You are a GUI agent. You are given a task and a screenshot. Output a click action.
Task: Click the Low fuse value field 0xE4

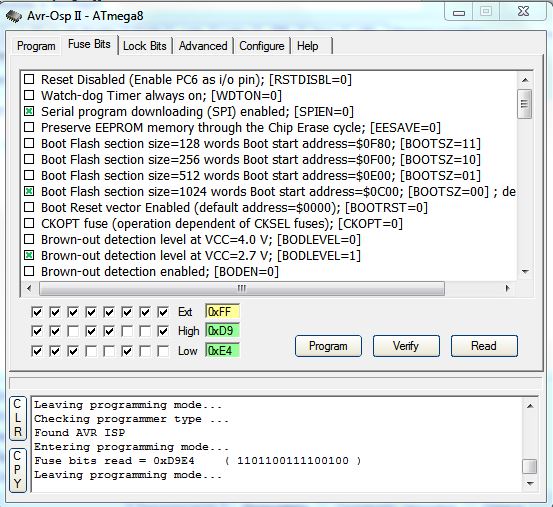(x=223, y=350)
